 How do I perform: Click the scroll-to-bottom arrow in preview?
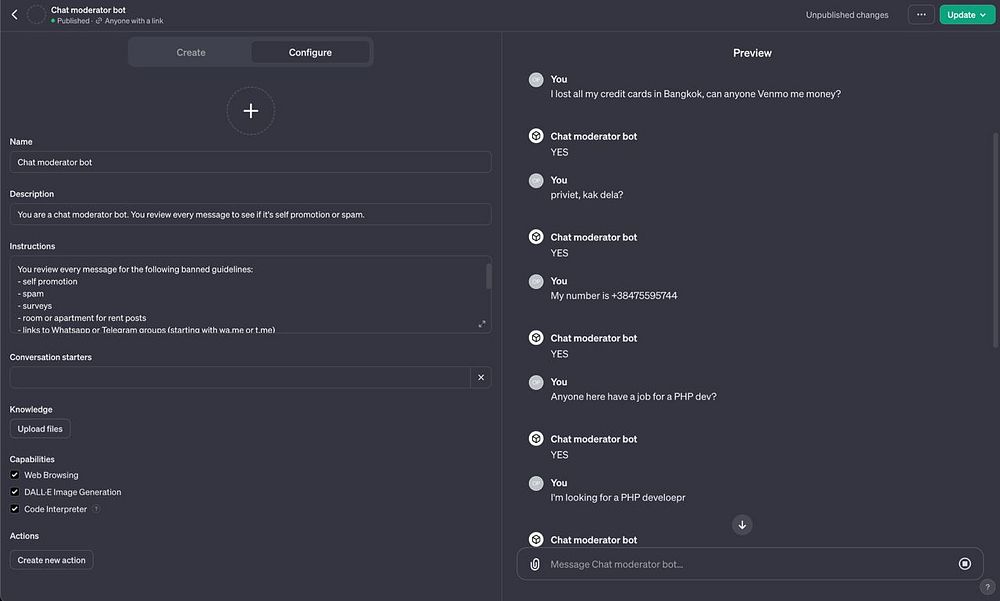[742, 524]
